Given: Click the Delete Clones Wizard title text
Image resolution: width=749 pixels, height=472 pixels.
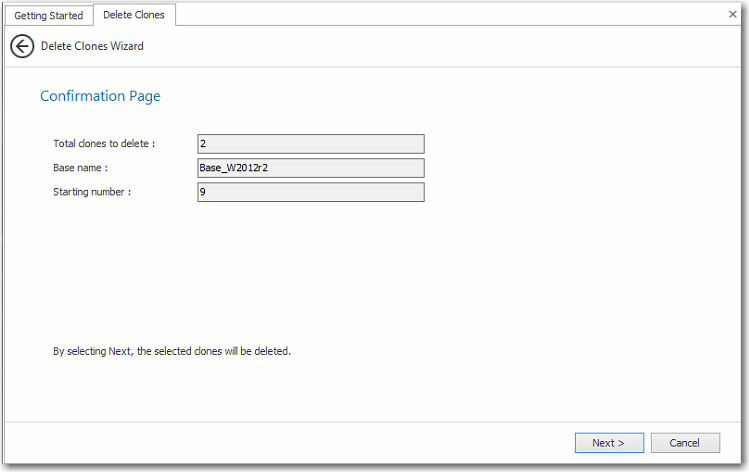Looking at the screenshot, I should [x=92, y=46].
